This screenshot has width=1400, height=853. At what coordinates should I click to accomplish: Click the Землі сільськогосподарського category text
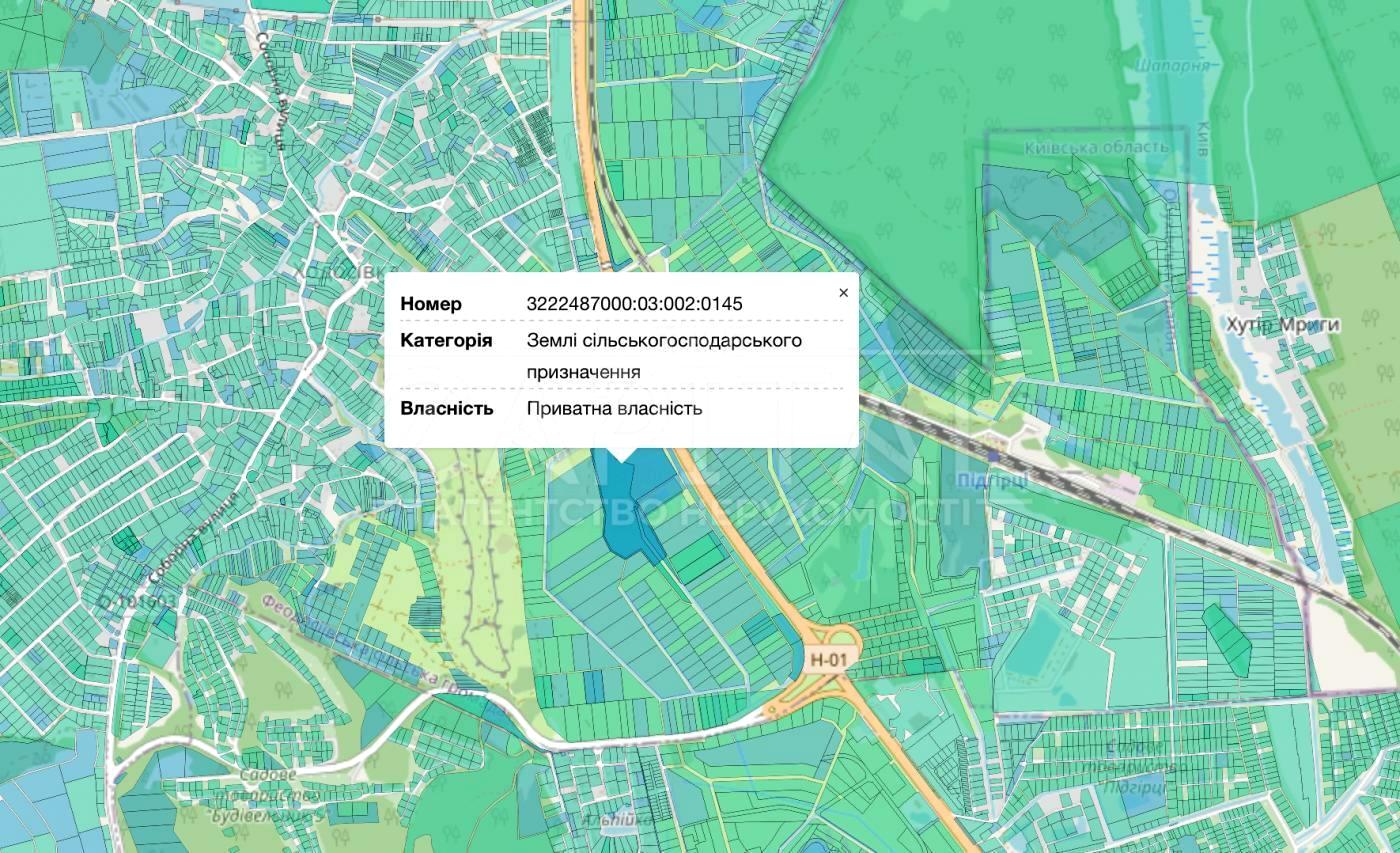point(664,341)
